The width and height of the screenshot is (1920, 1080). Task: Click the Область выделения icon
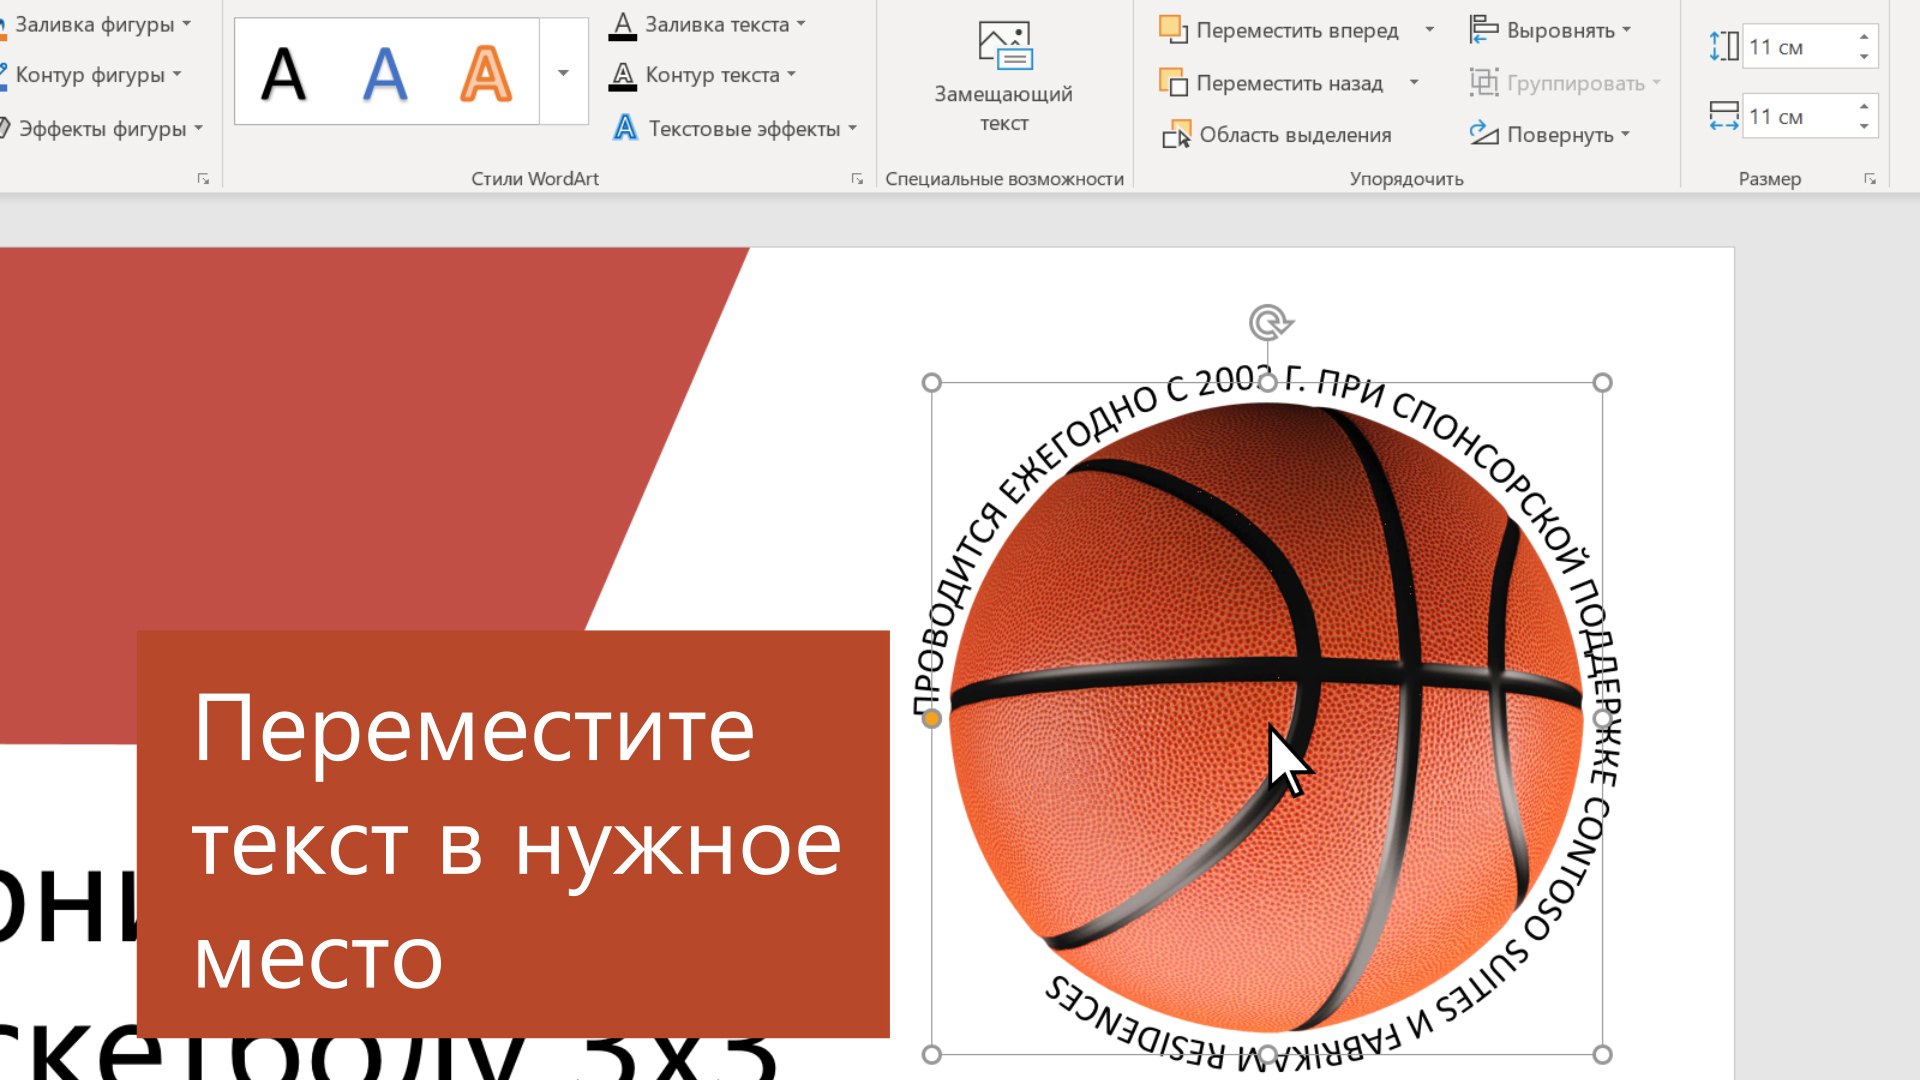click(x=1176, y=134)
